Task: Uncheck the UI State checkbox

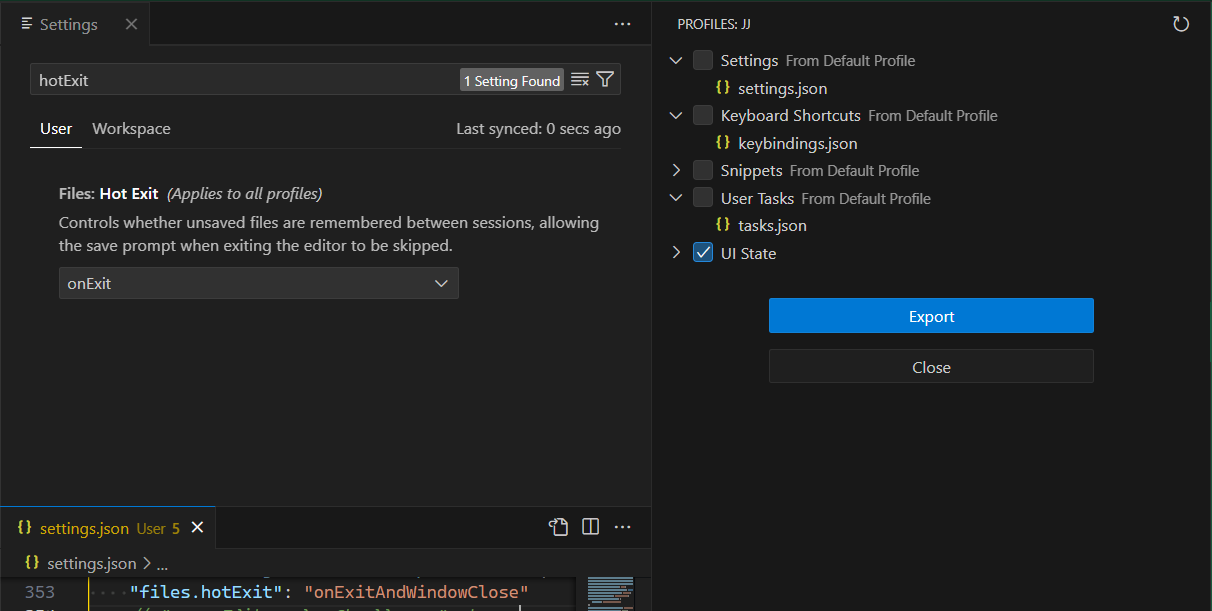Action: pyautogui.click(x=702, y=252)
